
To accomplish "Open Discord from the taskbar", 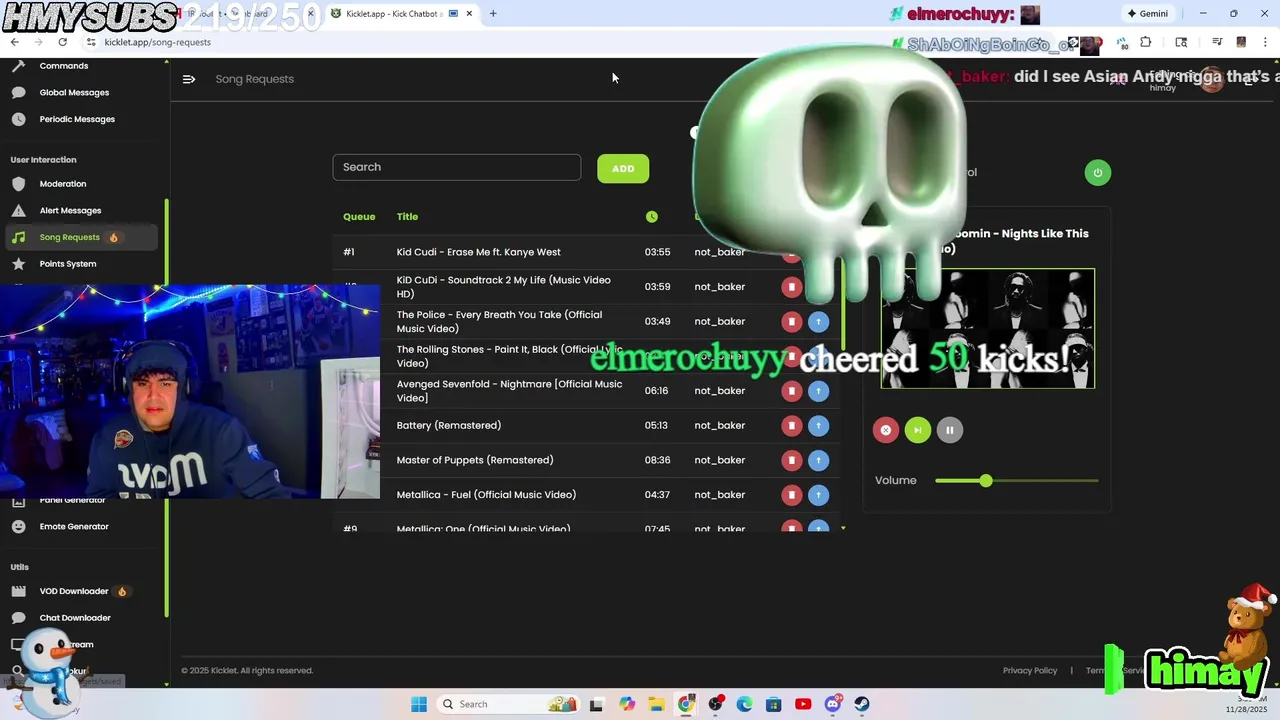I will tap(832, 704).
